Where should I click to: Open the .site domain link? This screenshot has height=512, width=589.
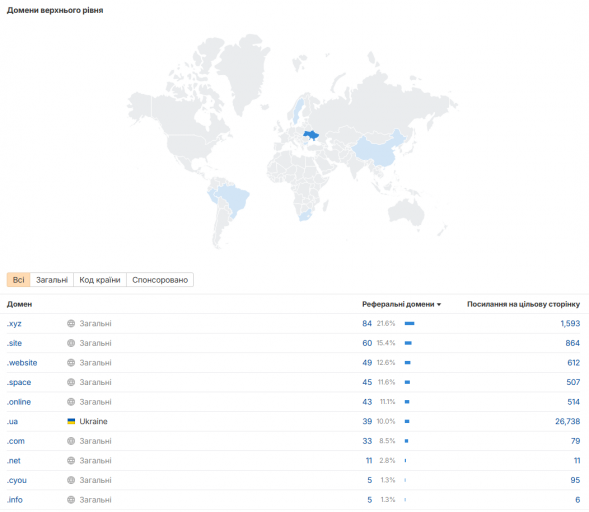click(14, 343)
